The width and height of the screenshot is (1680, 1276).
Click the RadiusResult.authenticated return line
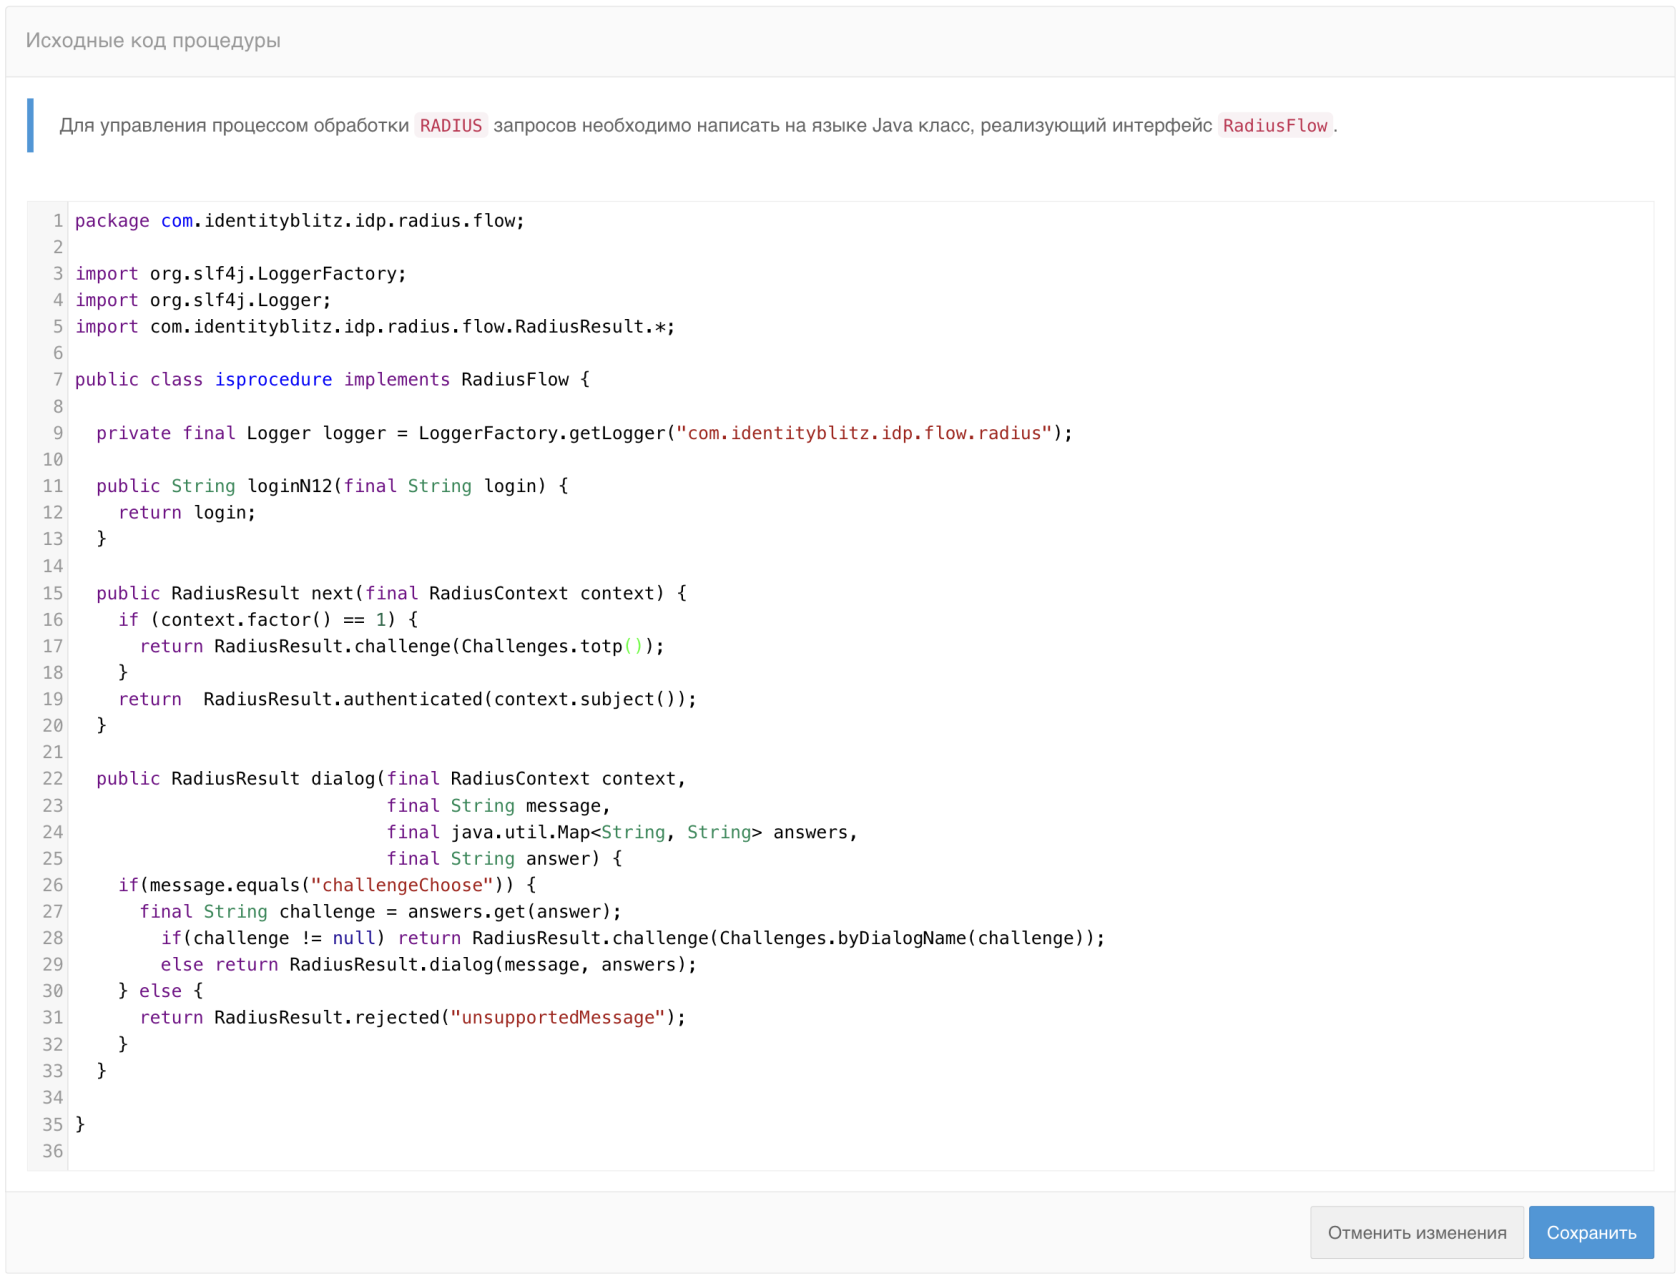[407, 699]
